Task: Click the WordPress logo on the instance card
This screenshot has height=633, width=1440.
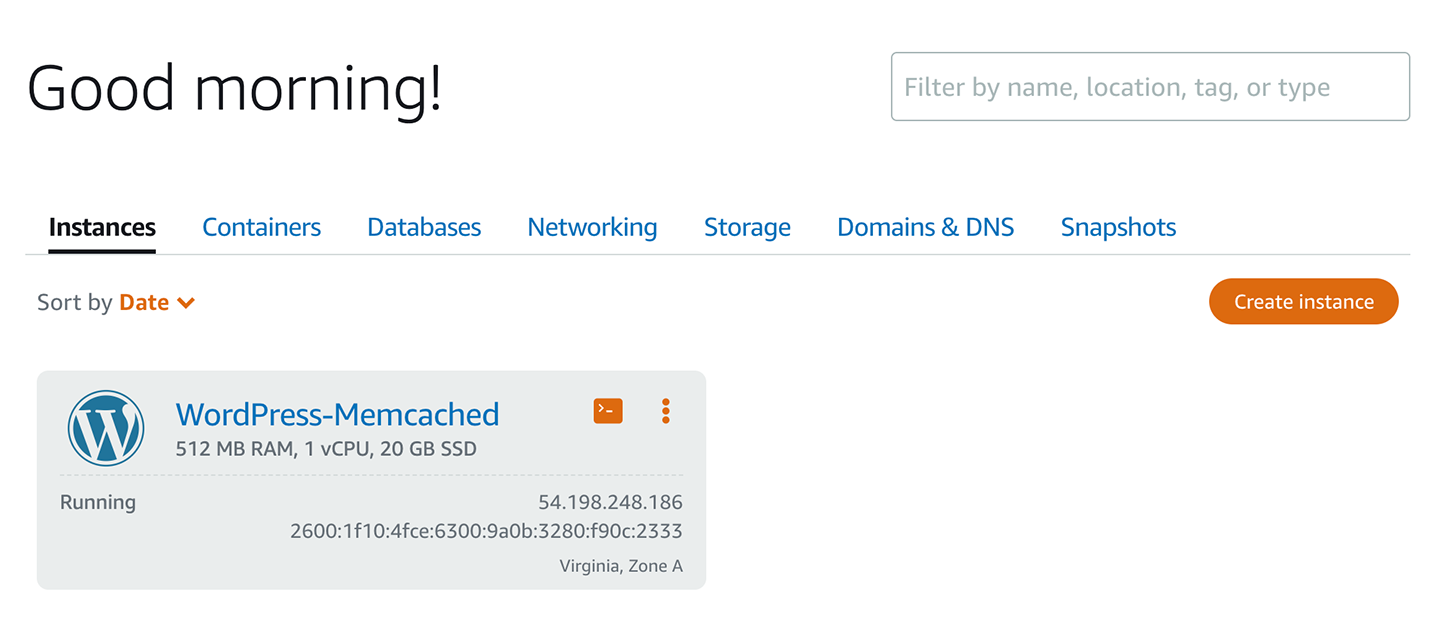Action: click(106, 427)
